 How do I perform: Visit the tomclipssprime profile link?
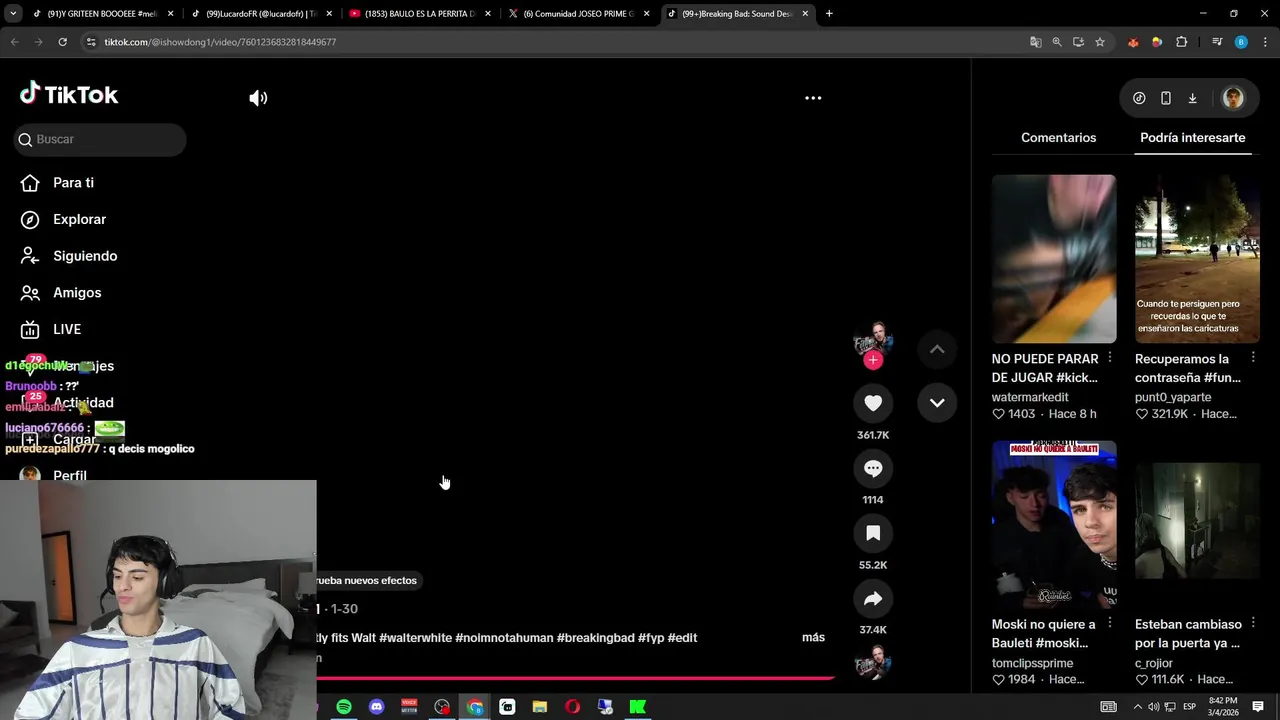coord(1032,663)
